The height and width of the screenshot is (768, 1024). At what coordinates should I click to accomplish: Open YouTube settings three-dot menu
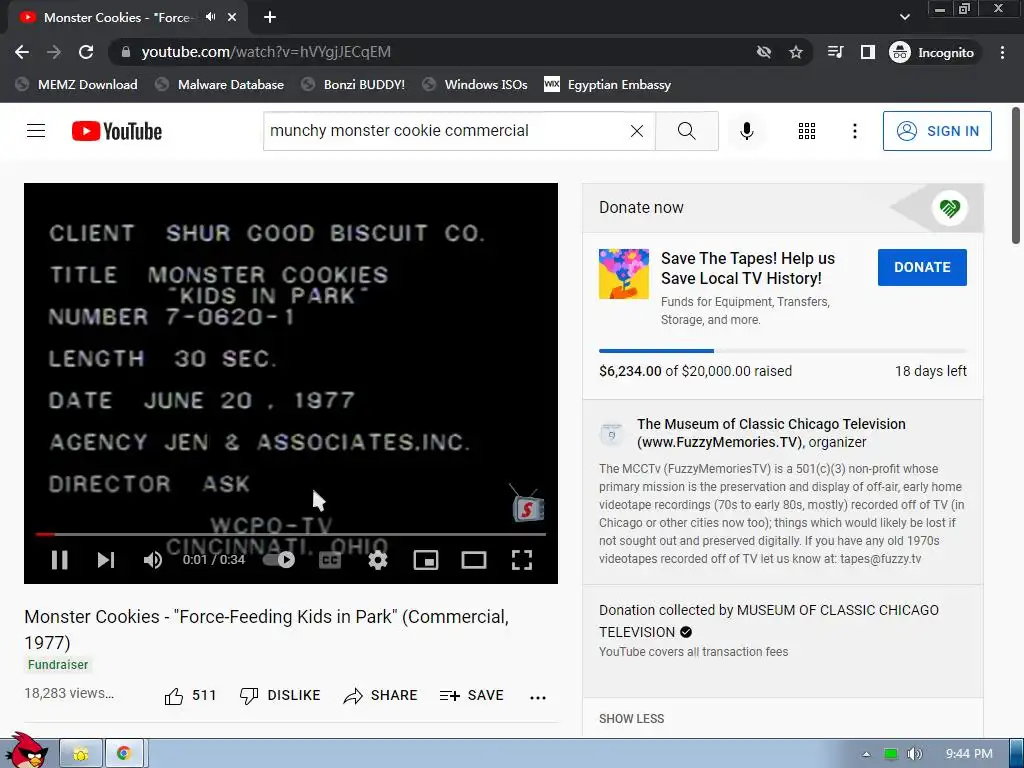(854, 131)
